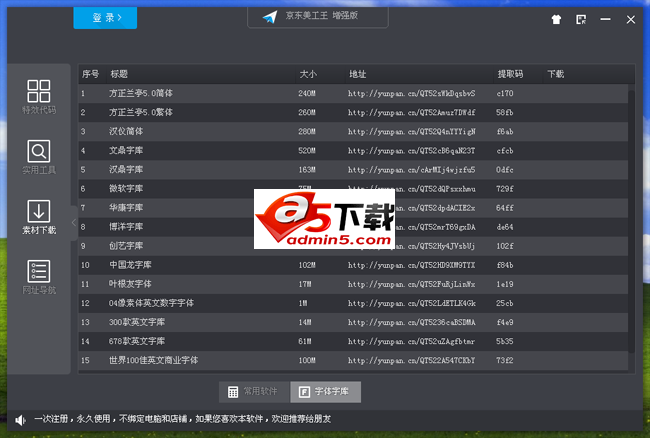Click the size value 163M
Viewport: 650px width, 438px height.
tap(307, 170)
